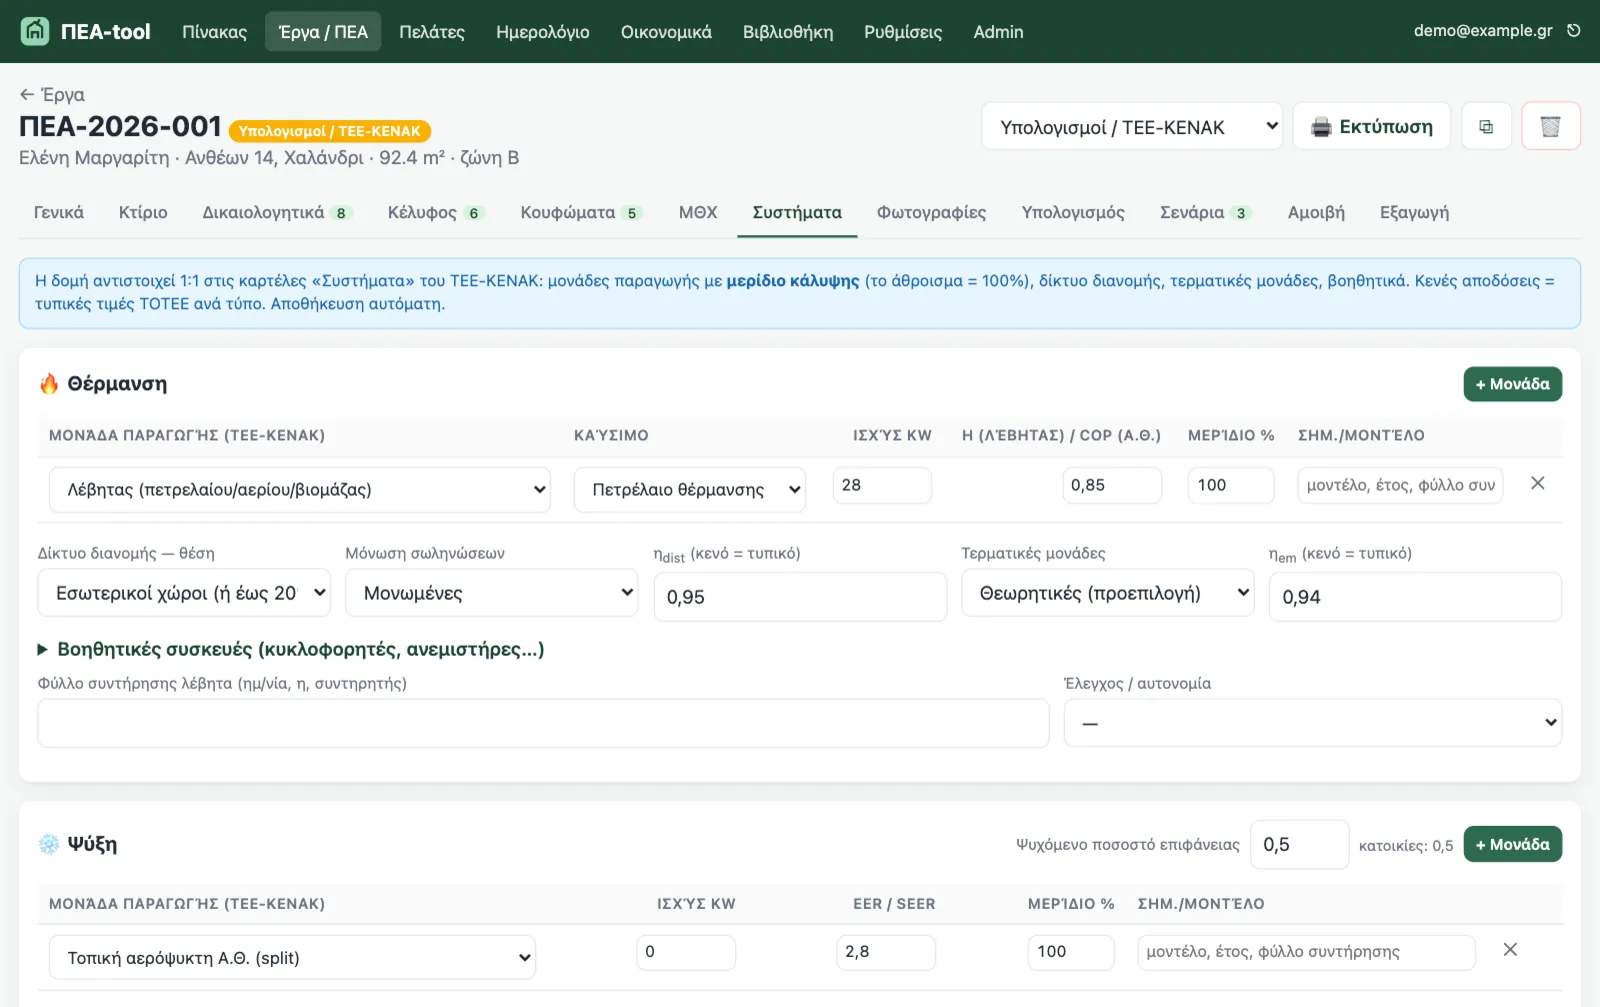
Task: Open the Μονωμένες pipe insulation dropdown
Action: point(491,593)
